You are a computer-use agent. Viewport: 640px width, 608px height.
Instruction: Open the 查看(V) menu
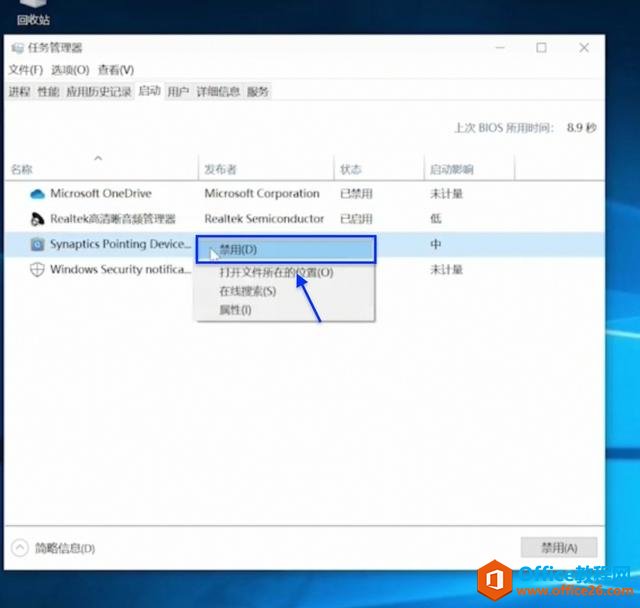point(116,70)
